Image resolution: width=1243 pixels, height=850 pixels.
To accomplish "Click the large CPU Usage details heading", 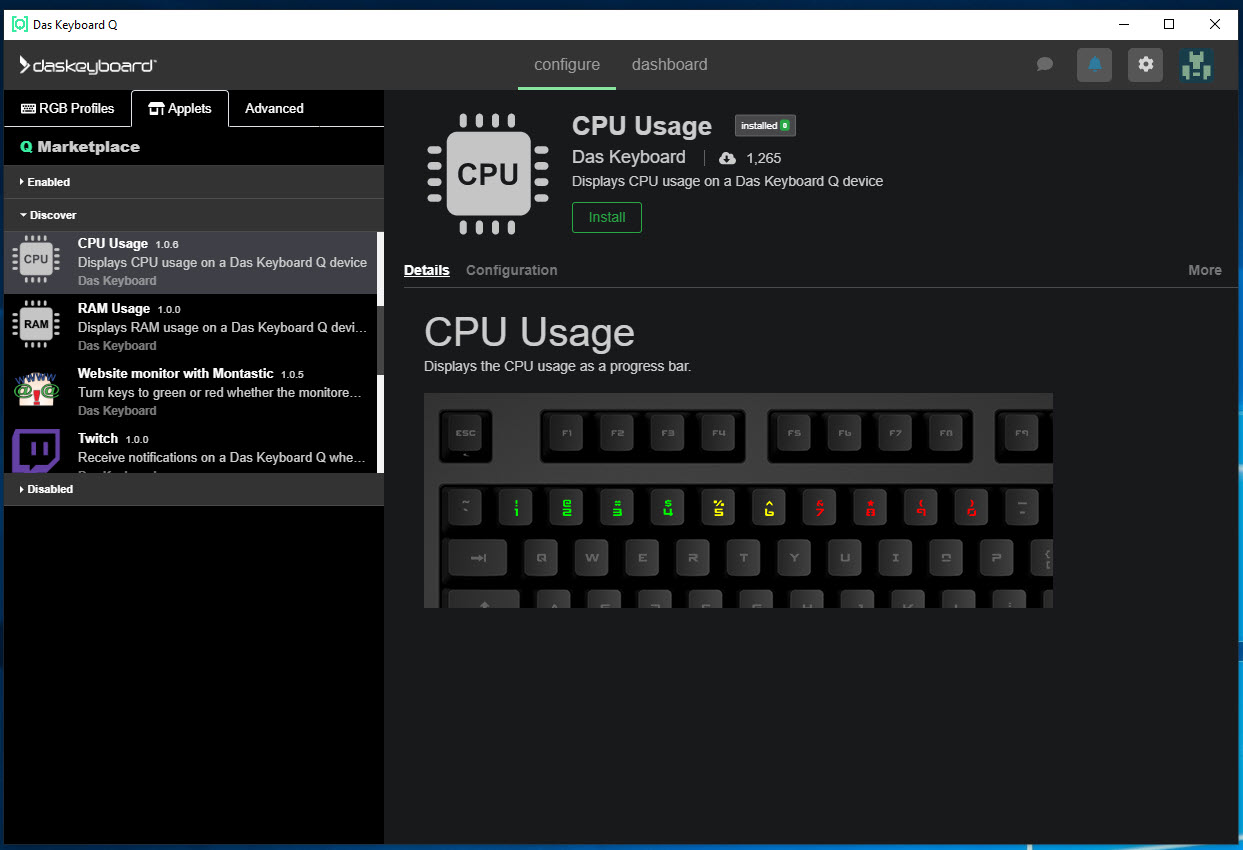I will [529, 332].
